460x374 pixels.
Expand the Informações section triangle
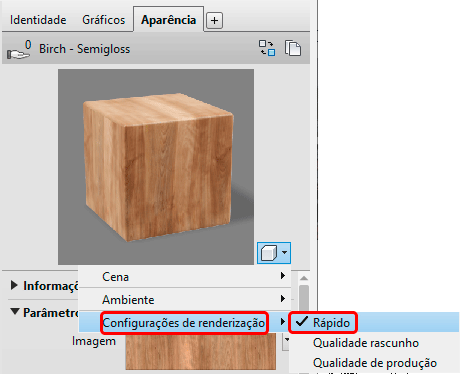14,285
